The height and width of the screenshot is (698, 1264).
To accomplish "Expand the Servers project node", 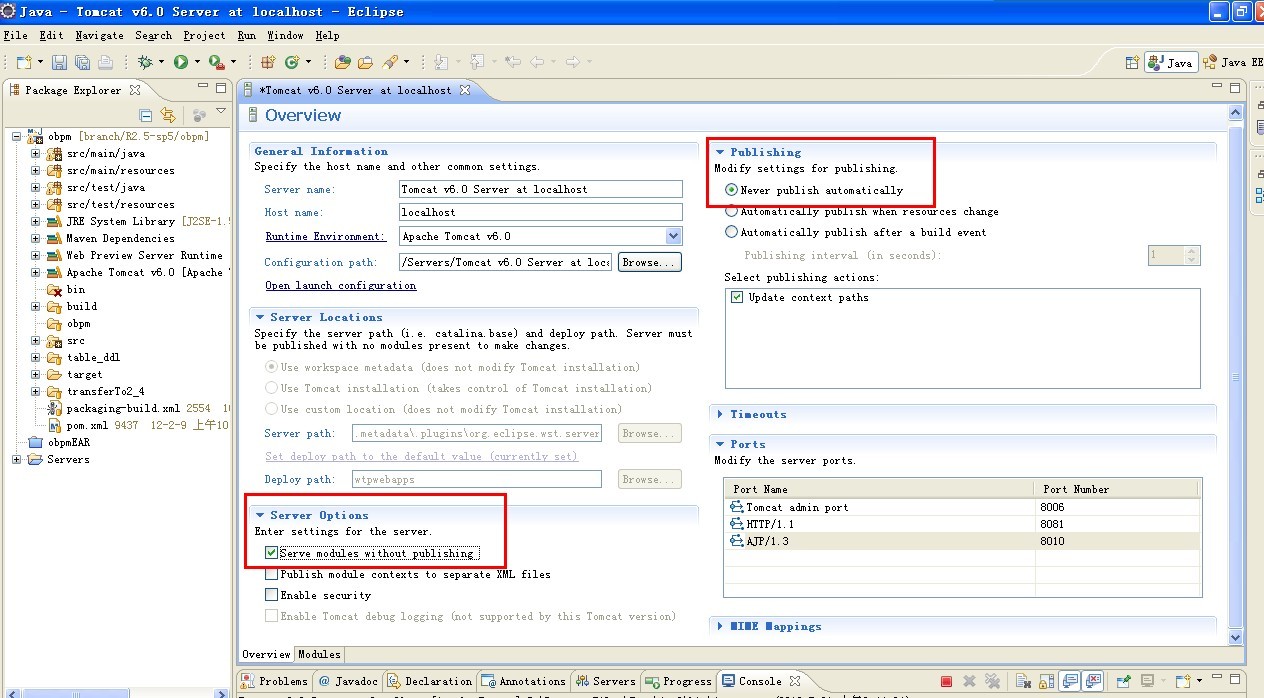I will 16,460.
